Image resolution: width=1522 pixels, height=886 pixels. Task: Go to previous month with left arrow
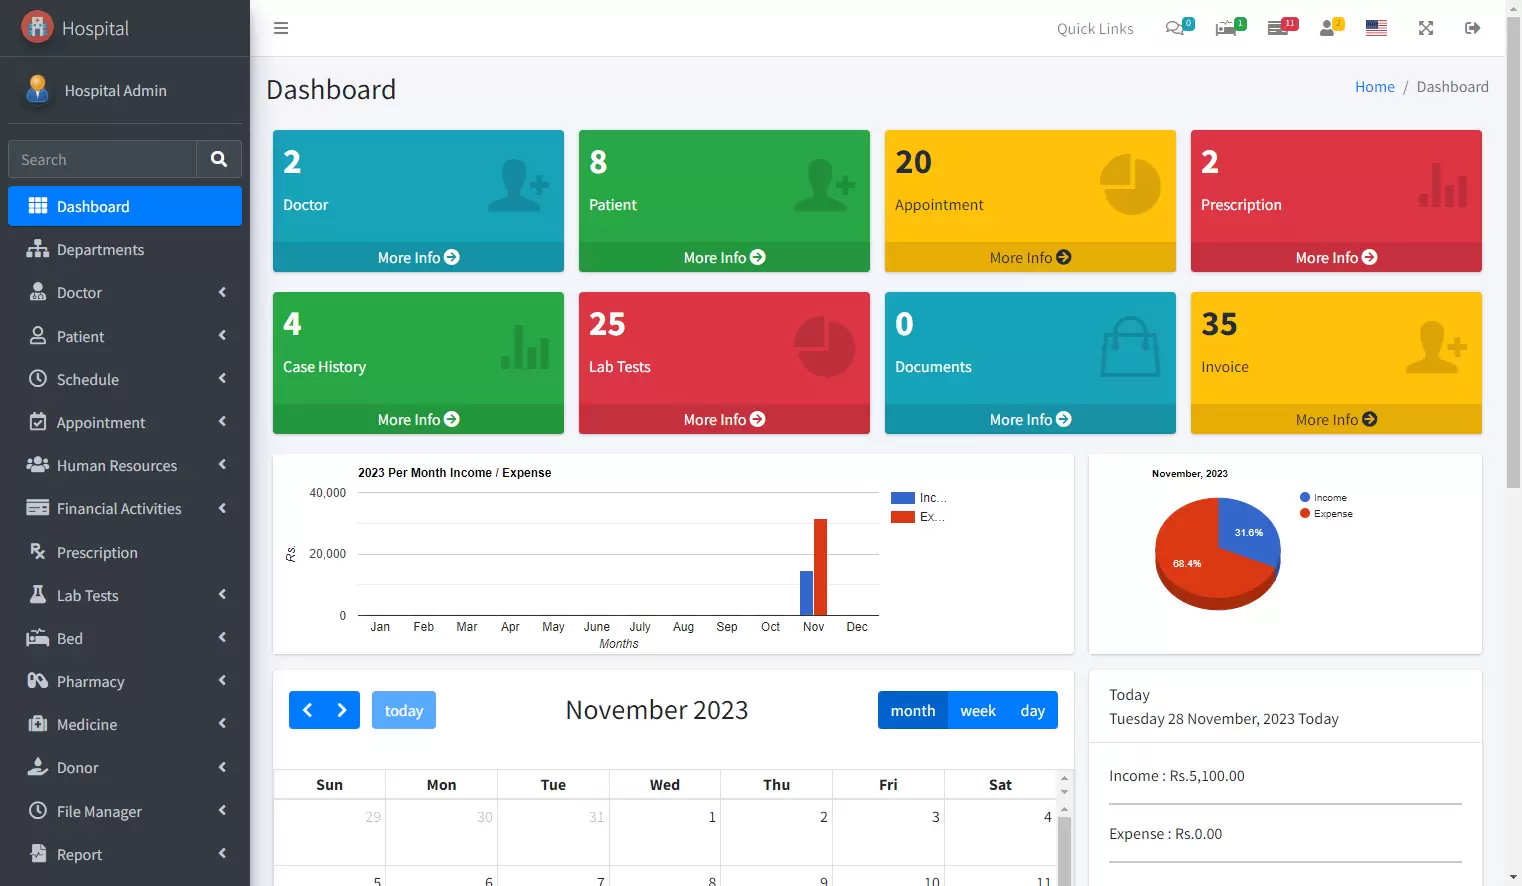pos(307,710)
